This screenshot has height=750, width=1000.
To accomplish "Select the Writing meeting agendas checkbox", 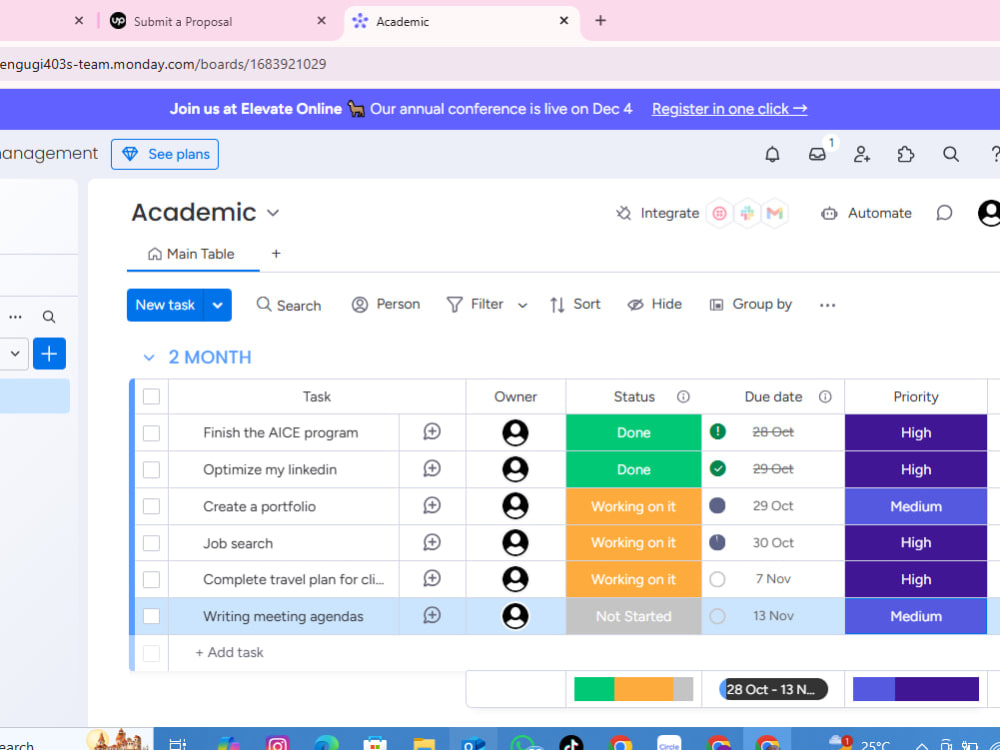I will (x=151, y=616).
